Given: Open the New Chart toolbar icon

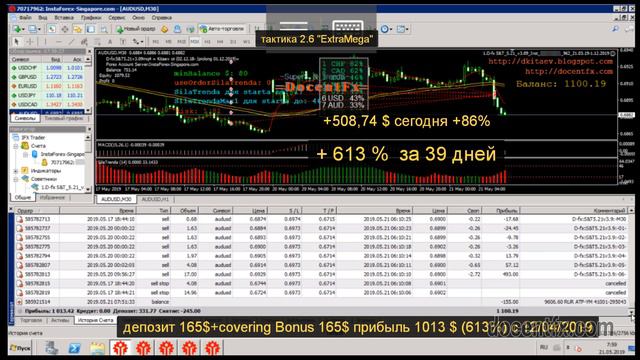Looking at the screenshot, I should coord(16,29).
